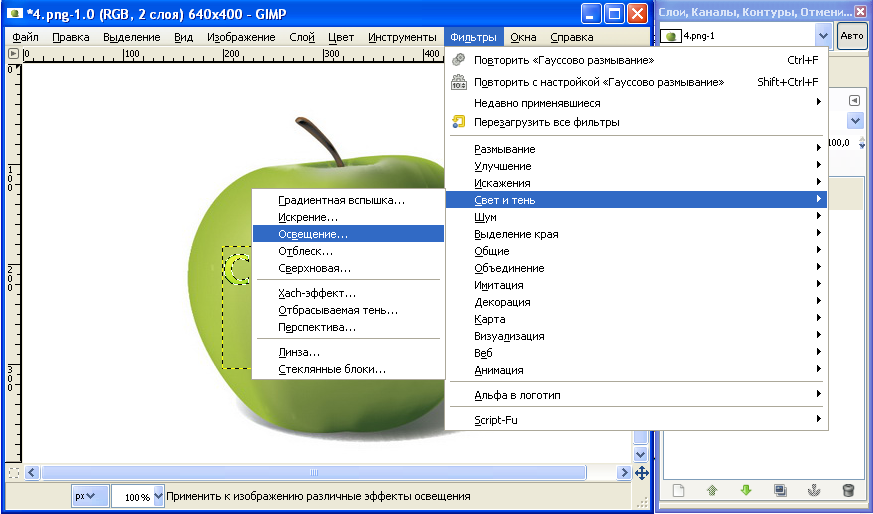This screenshot has height=514, width=873.
Task: Click the dock tab menu arrow button
Action: (854, 100)
